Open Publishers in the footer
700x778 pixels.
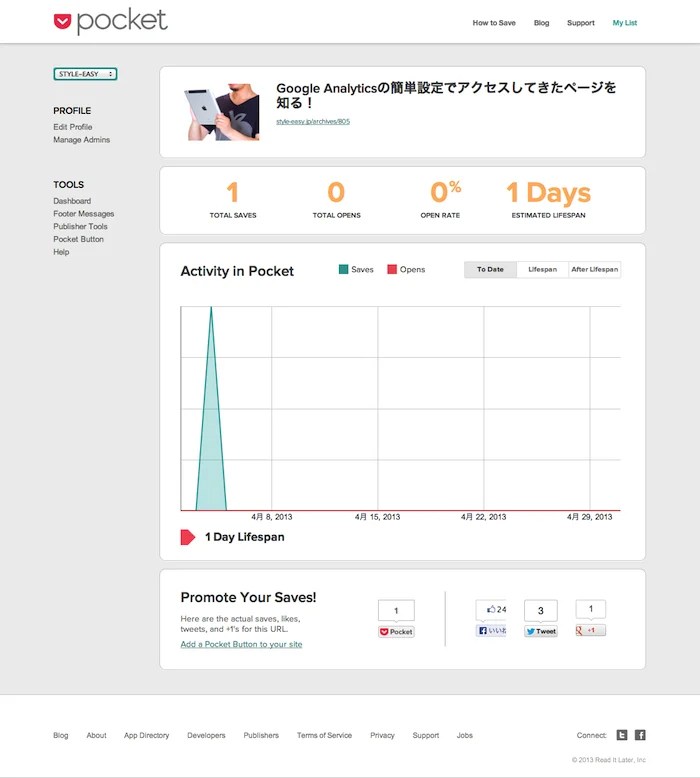point(261,735)
